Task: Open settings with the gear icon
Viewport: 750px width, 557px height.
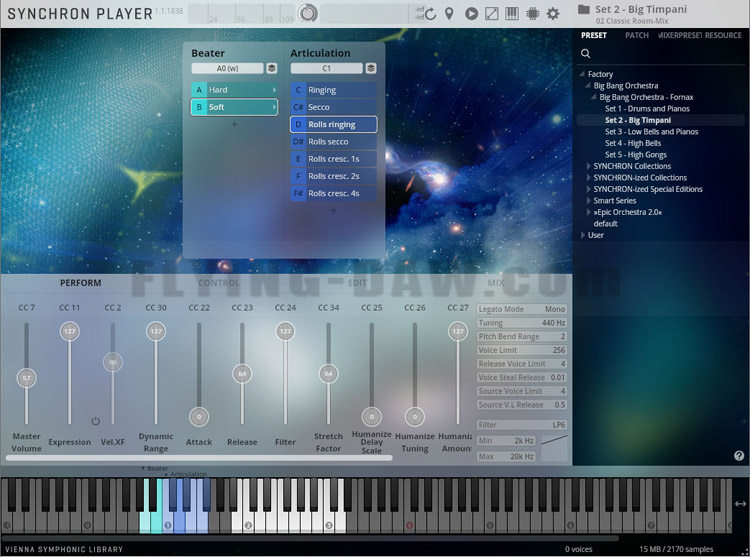Action: tap(552, 14)
